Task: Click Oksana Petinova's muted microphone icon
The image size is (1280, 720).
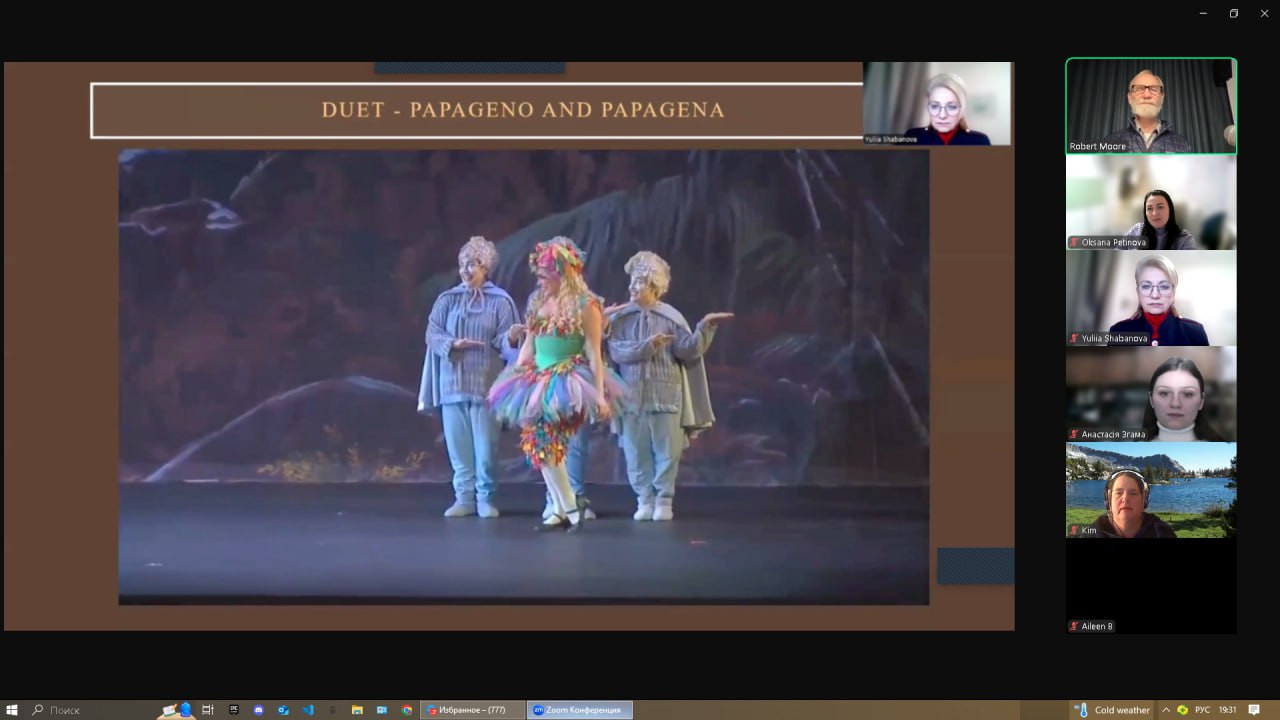Action: 1075,243
